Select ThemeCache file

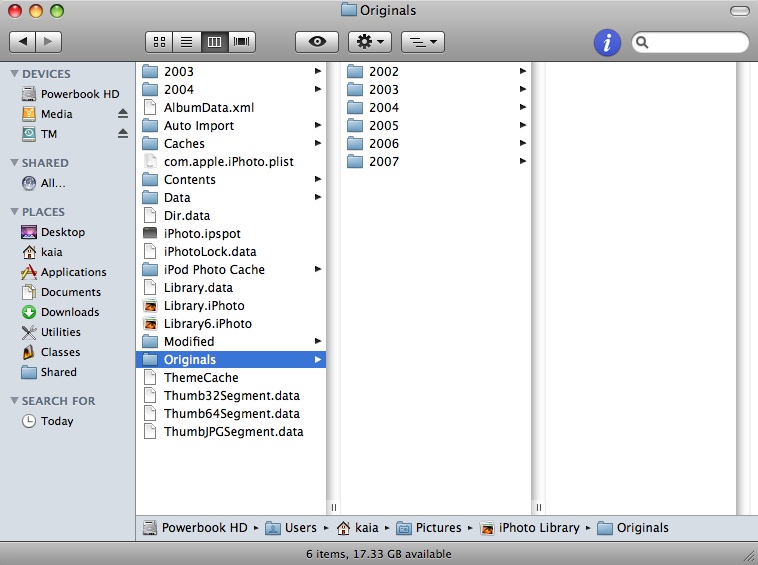(x=231, y=377)
